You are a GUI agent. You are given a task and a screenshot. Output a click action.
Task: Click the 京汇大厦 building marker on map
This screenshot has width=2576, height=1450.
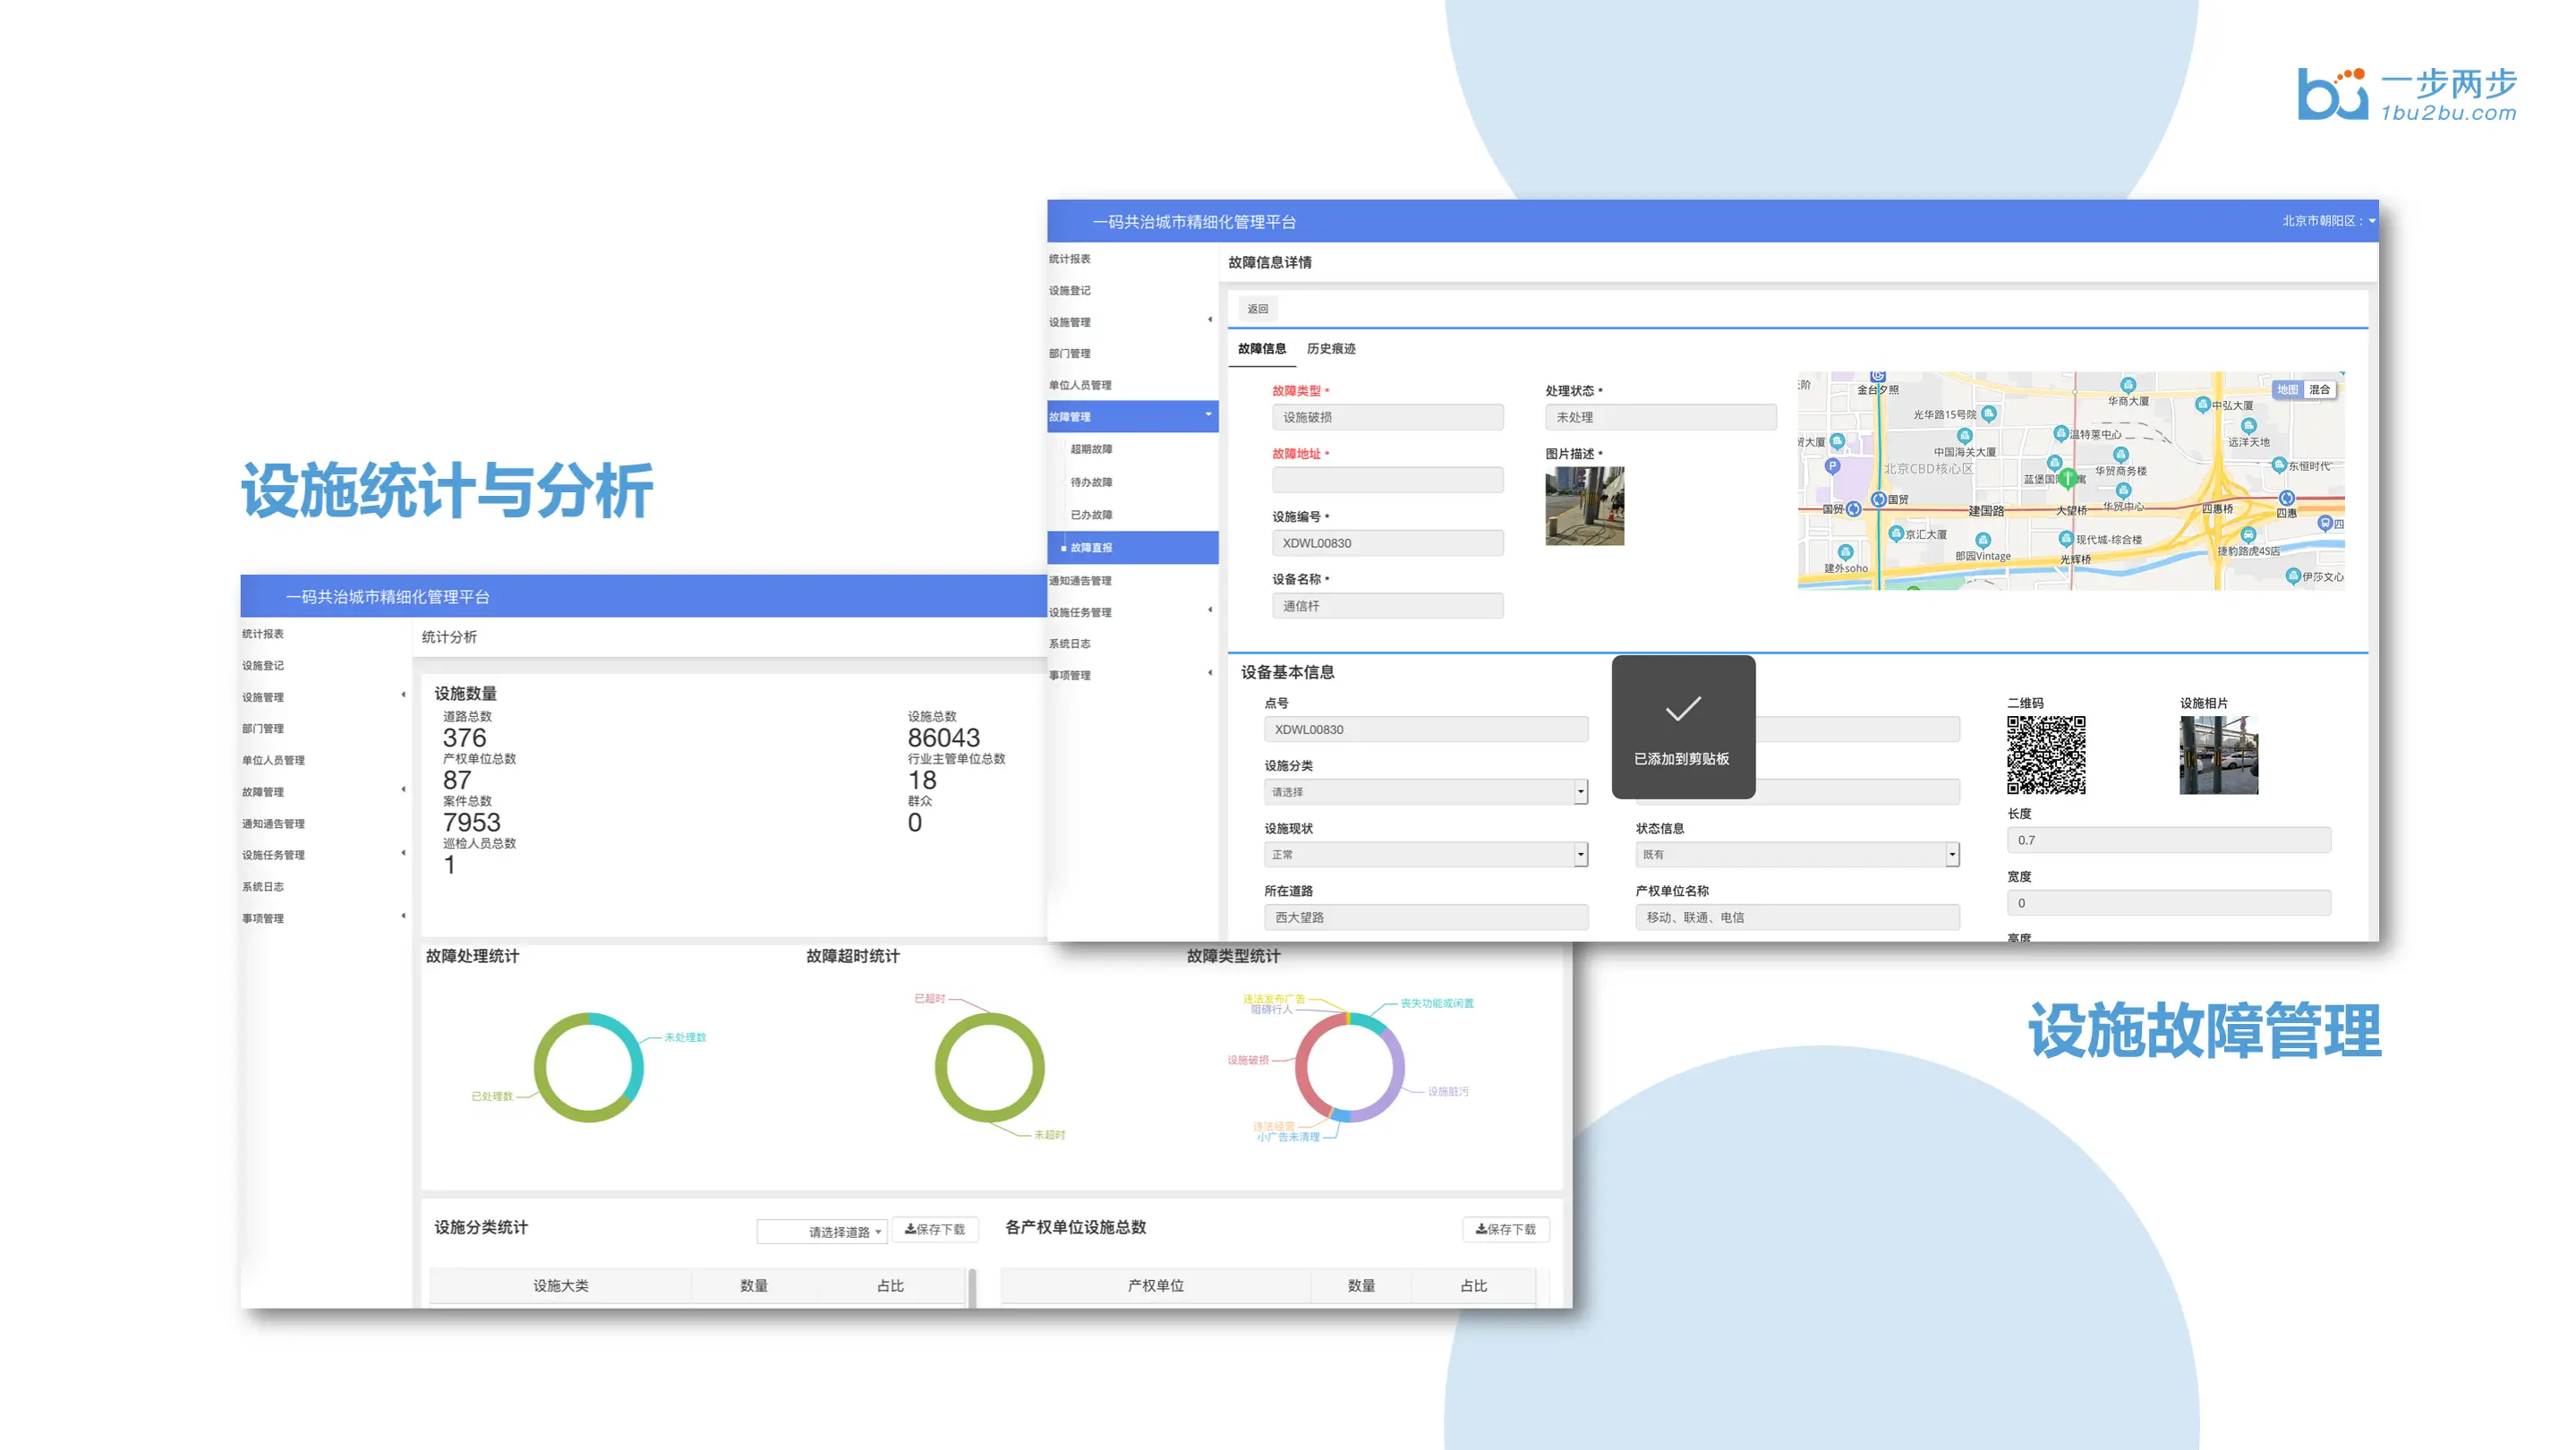point(1895,533)
